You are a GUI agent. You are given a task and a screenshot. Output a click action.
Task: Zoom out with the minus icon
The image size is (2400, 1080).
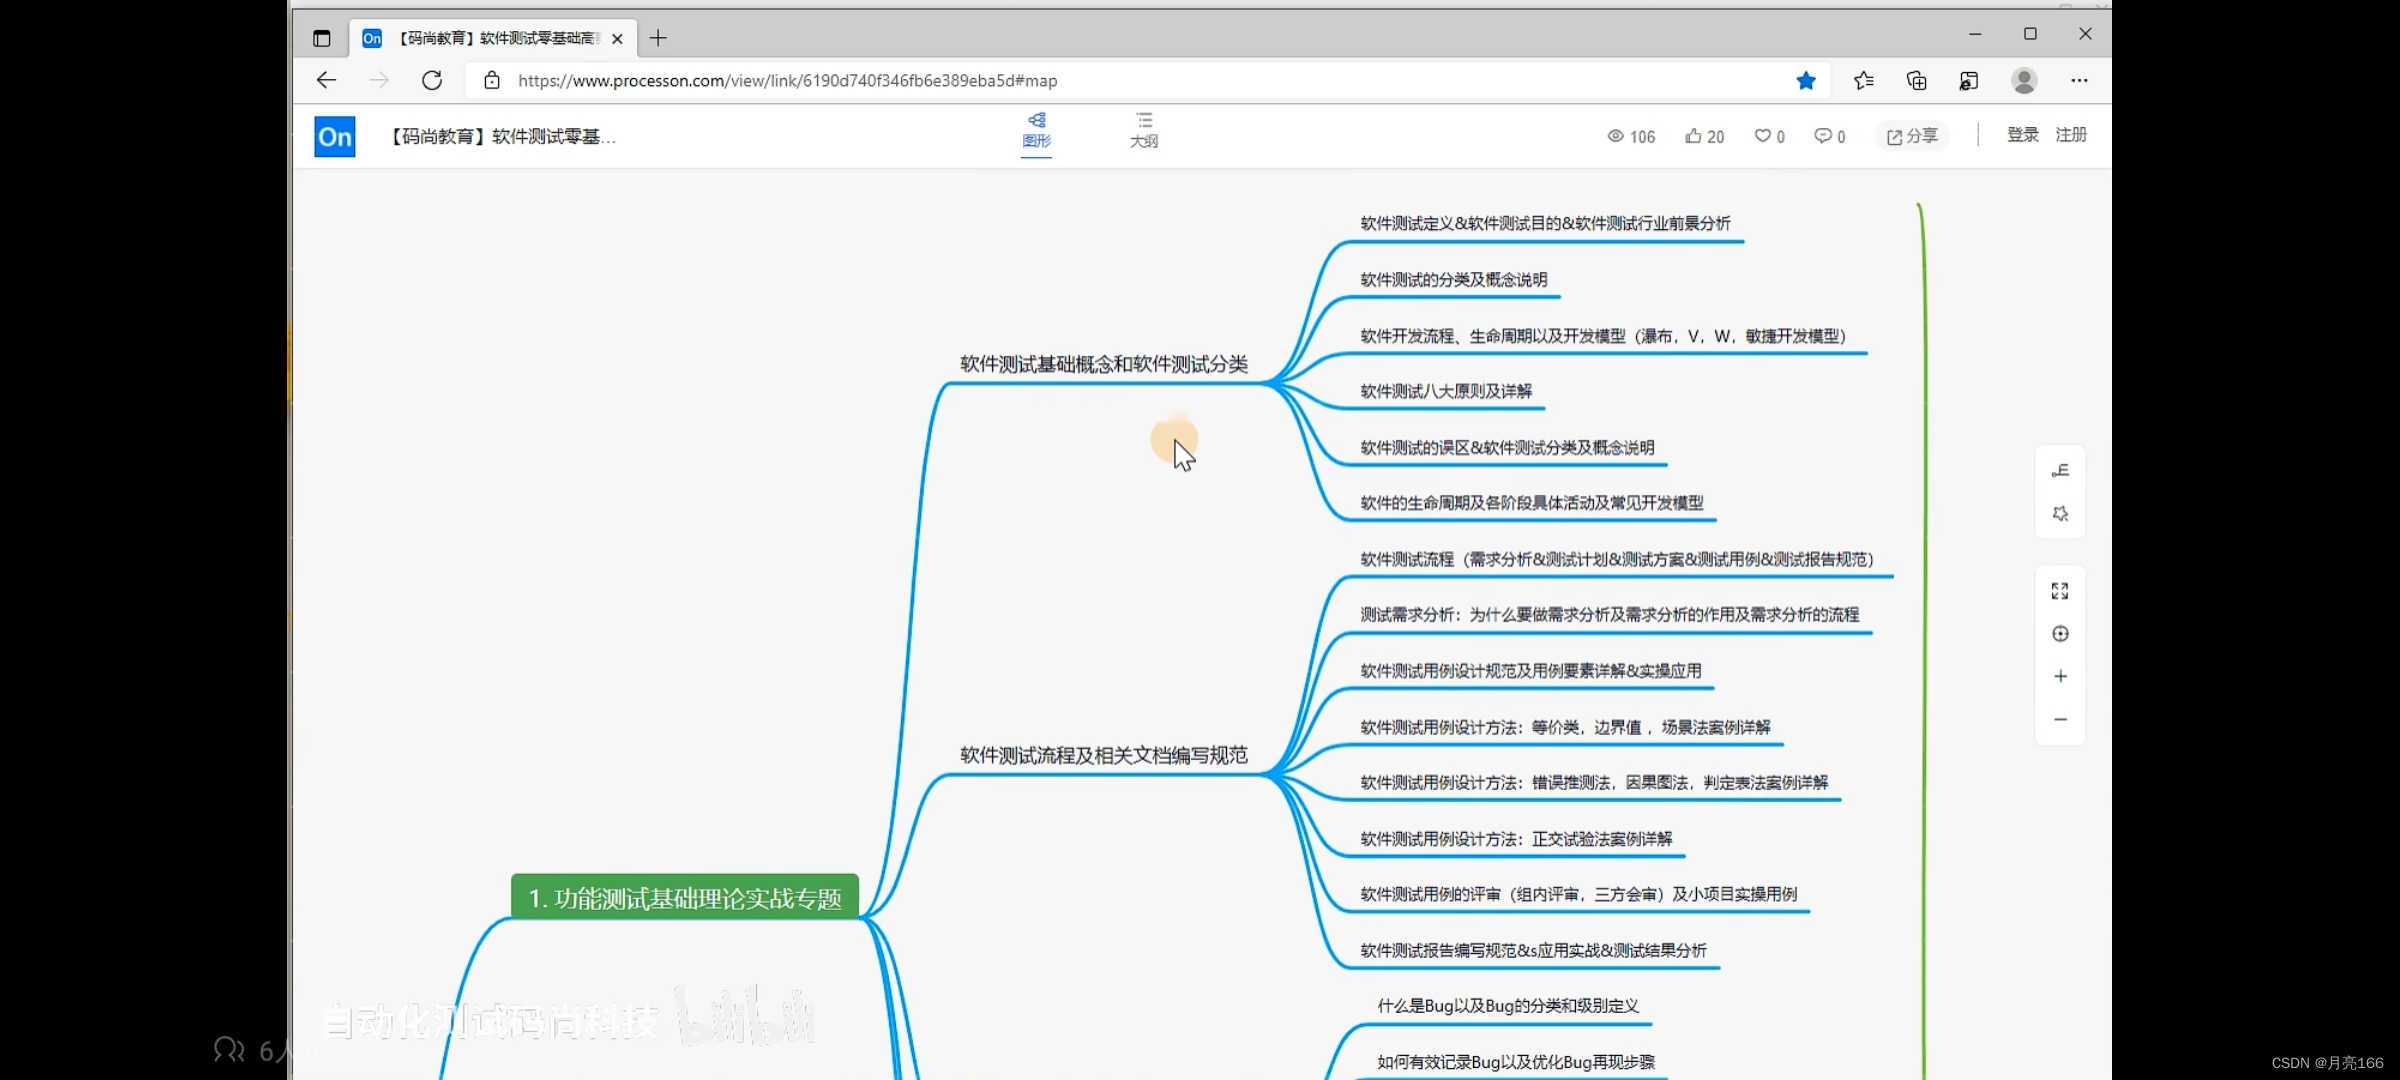(2060, 720)
